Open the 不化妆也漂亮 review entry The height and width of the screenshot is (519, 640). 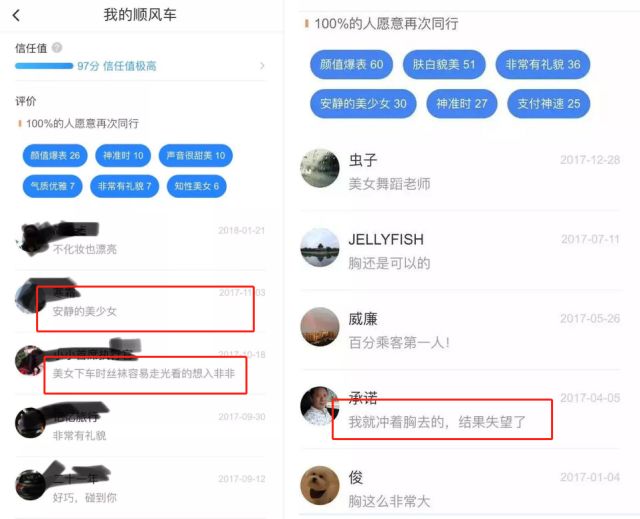(140, 239)
